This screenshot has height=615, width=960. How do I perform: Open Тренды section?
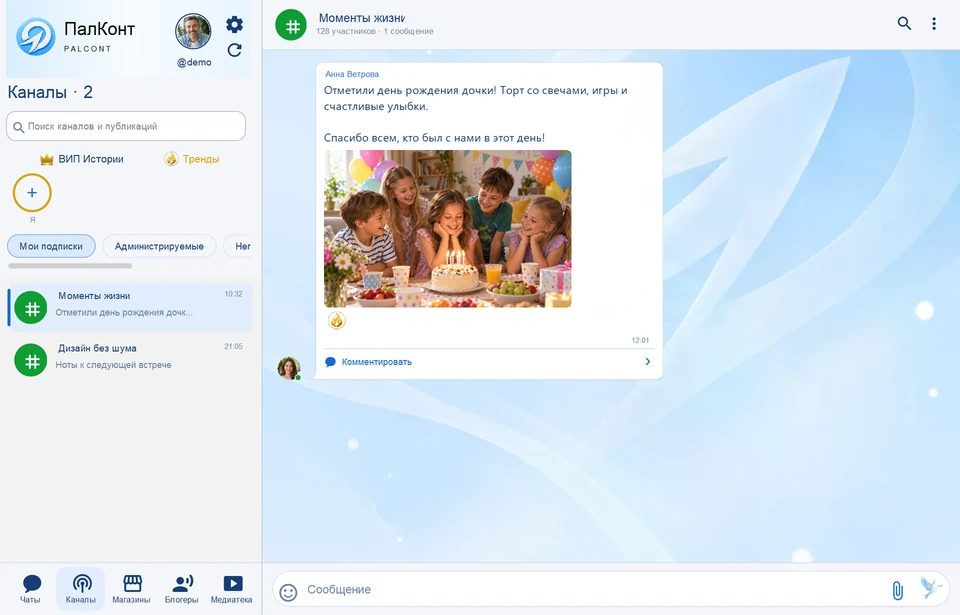(x=192, y=159)
